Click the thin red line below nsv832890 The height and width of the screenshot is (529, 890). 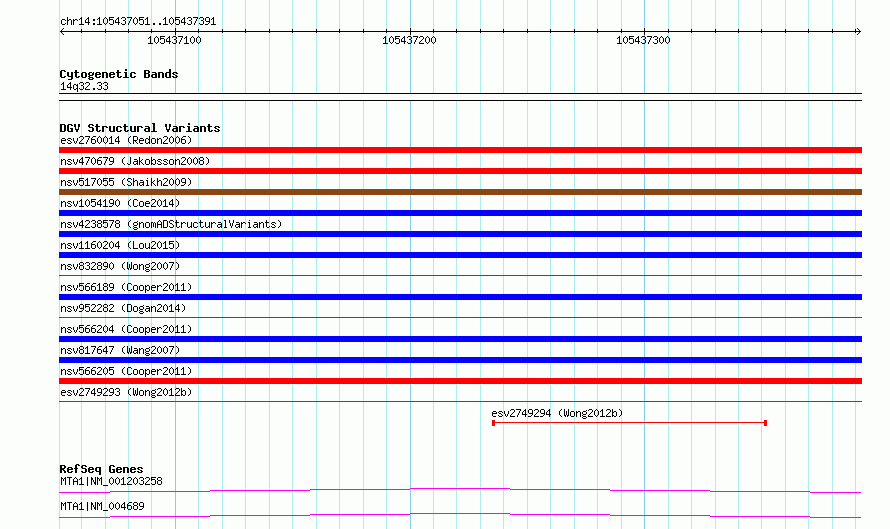[460, 276]
